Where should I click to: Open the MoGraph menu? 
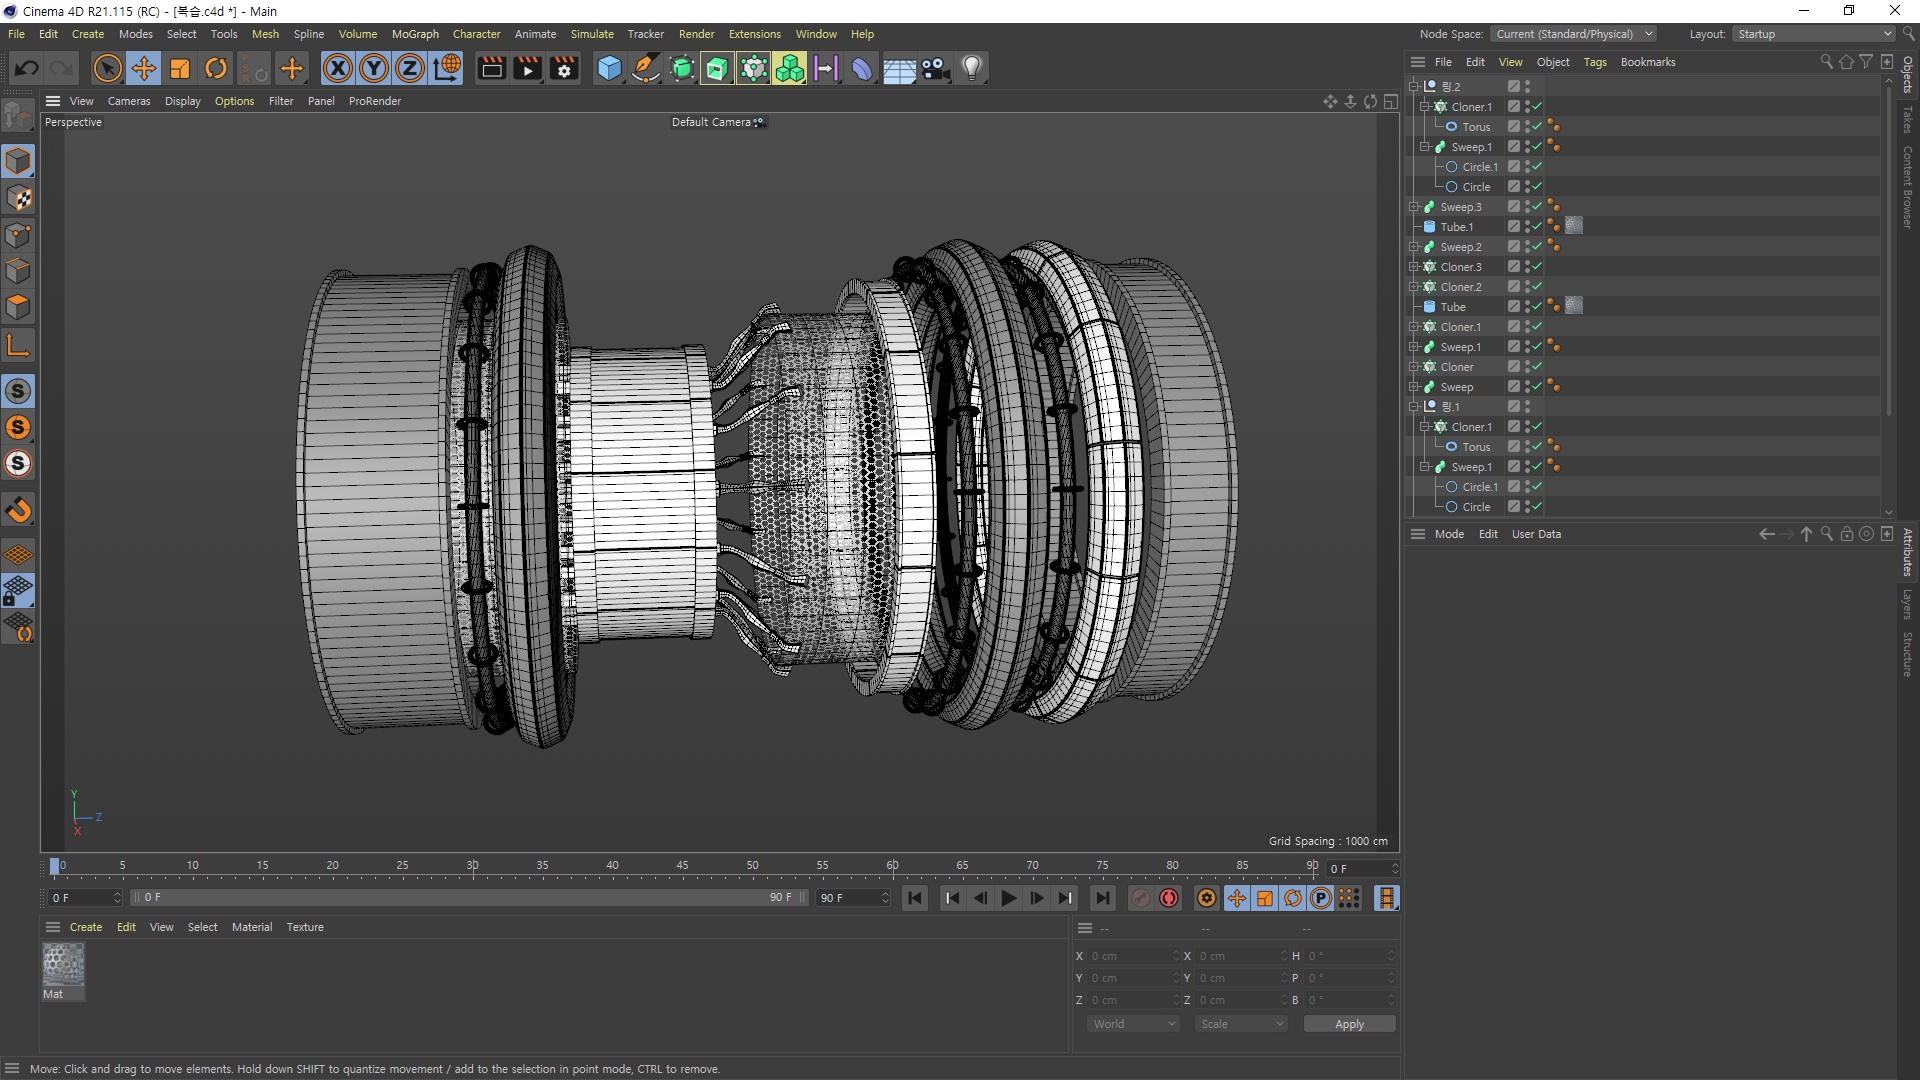coord(415,34)
